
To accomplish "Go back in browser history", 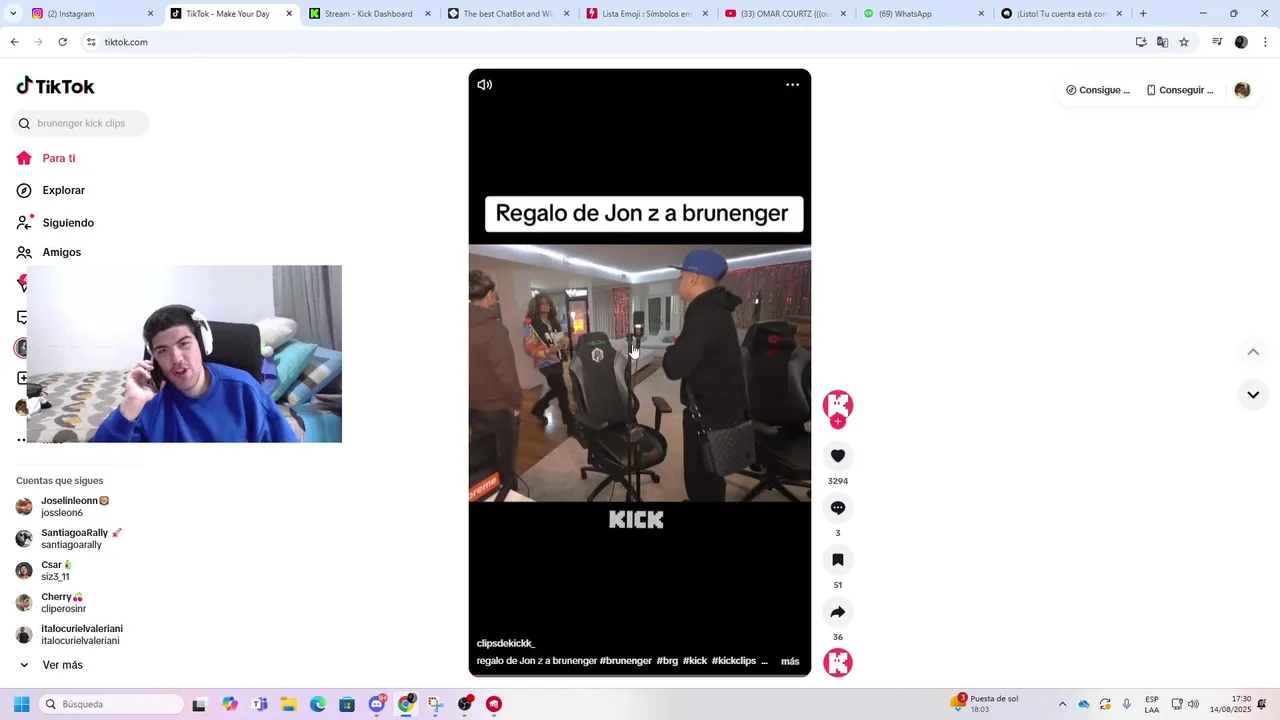I will [14, 42].
